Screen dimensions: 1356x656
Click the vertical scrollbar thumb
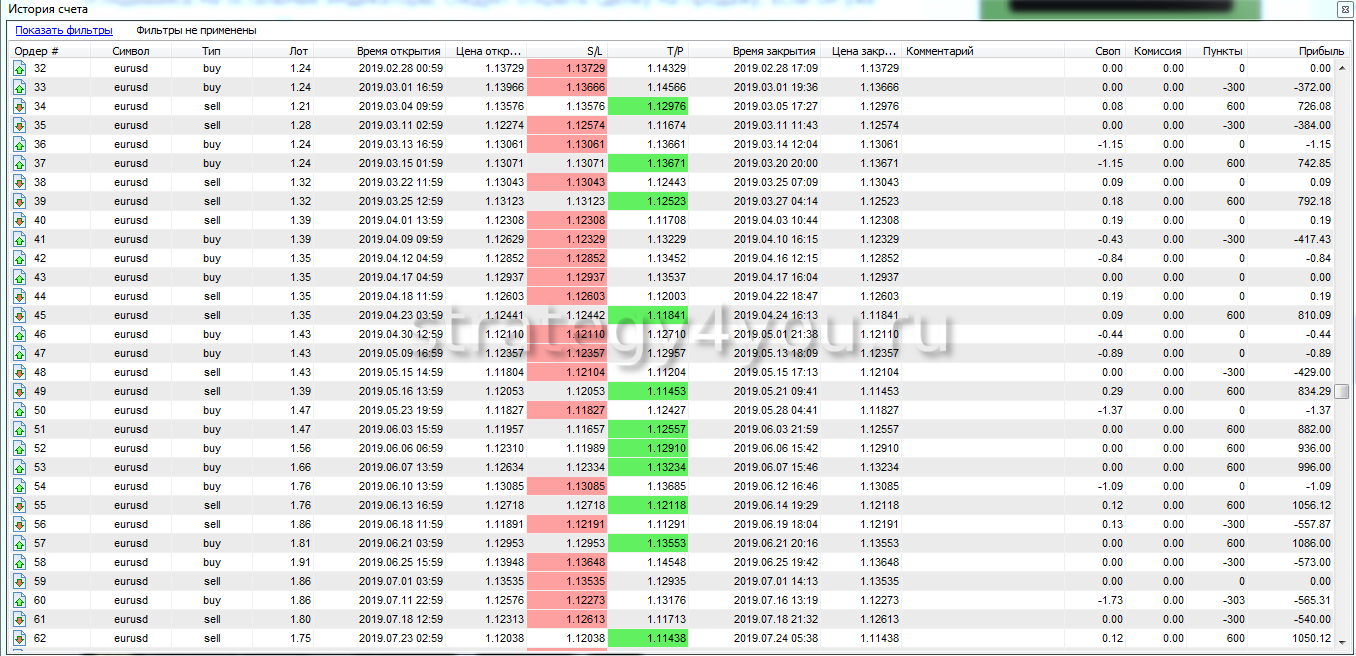coord(1342,391)
